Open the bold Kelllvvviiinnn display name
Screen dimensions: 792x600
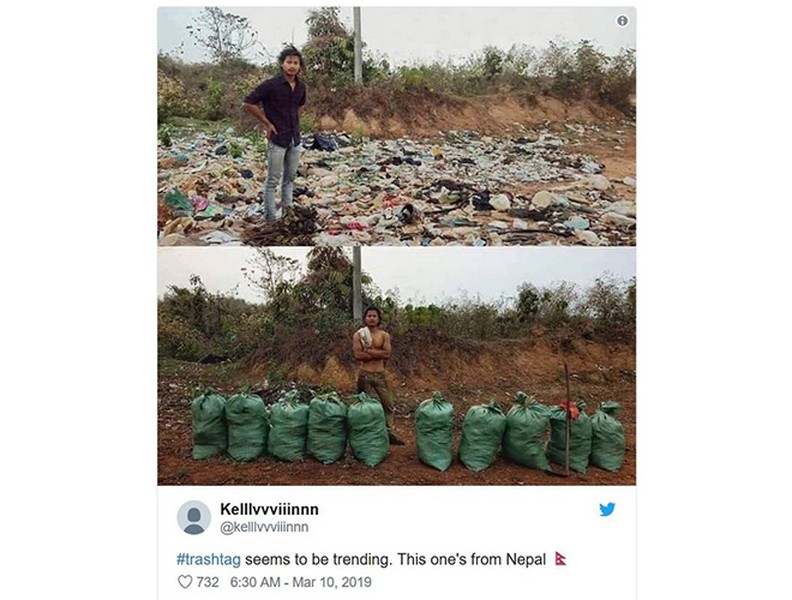(x=269, y=509)
